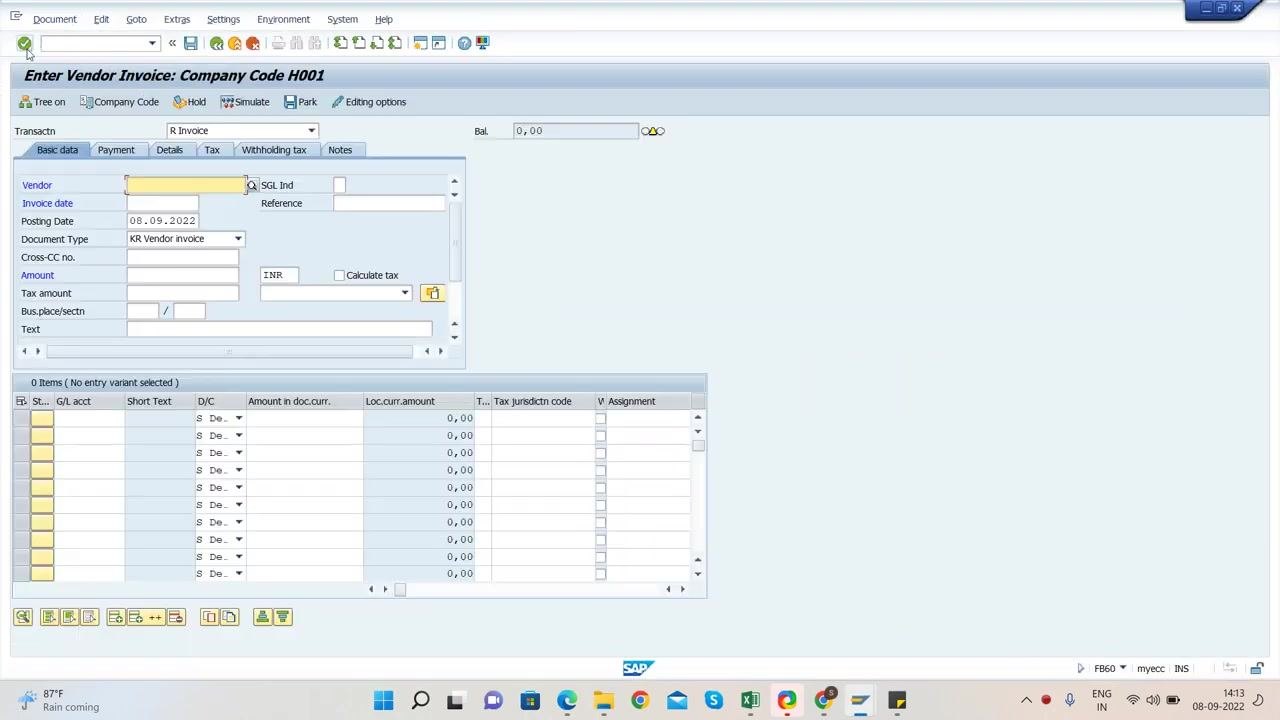Click the Windows Start button
The width and height of the screenshot is (1280, 720).
click(x=383, y=700)
